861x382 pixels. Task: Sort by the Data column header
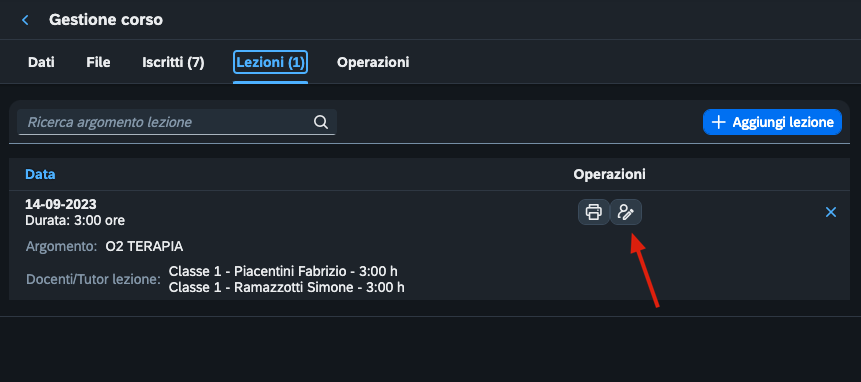[40, 175]
